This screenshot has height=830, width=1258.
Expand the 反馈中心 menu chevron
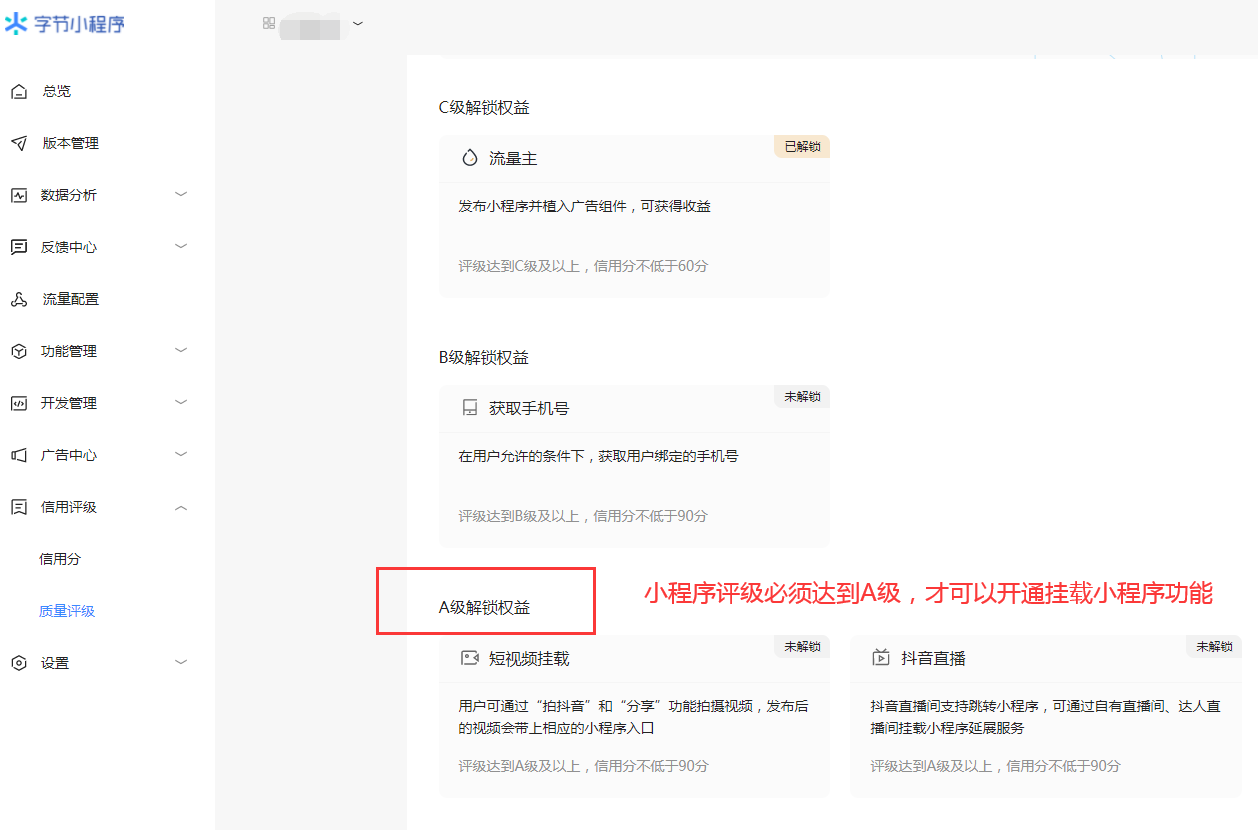[181, 246]
